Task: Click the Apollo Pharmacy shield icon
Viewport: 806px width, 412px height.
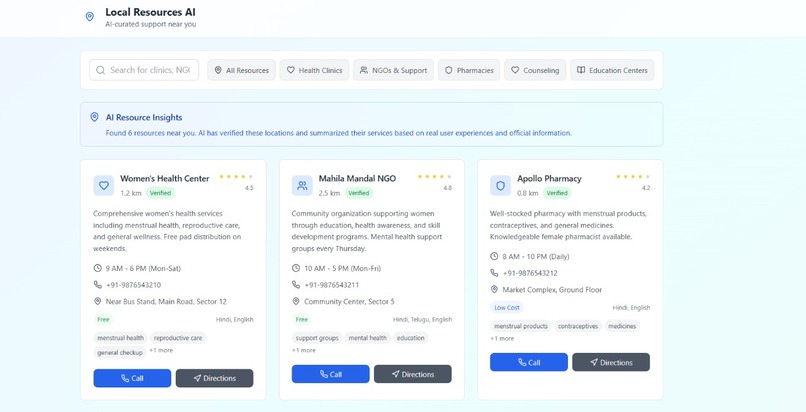Action: pos(500,185)
